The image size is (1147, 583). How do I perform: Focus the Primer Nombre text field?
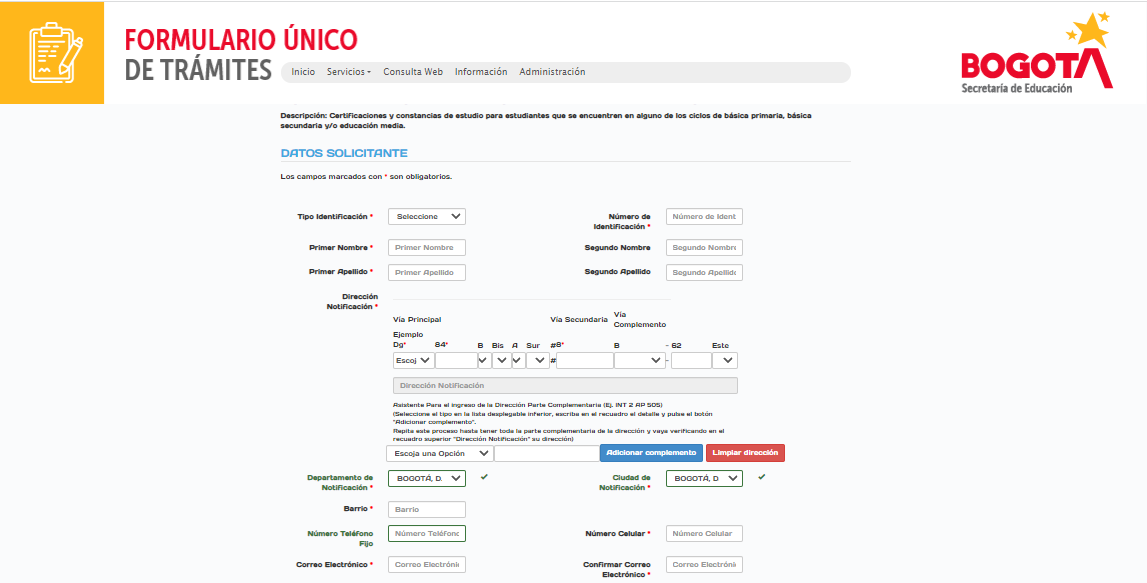(426, 248)
